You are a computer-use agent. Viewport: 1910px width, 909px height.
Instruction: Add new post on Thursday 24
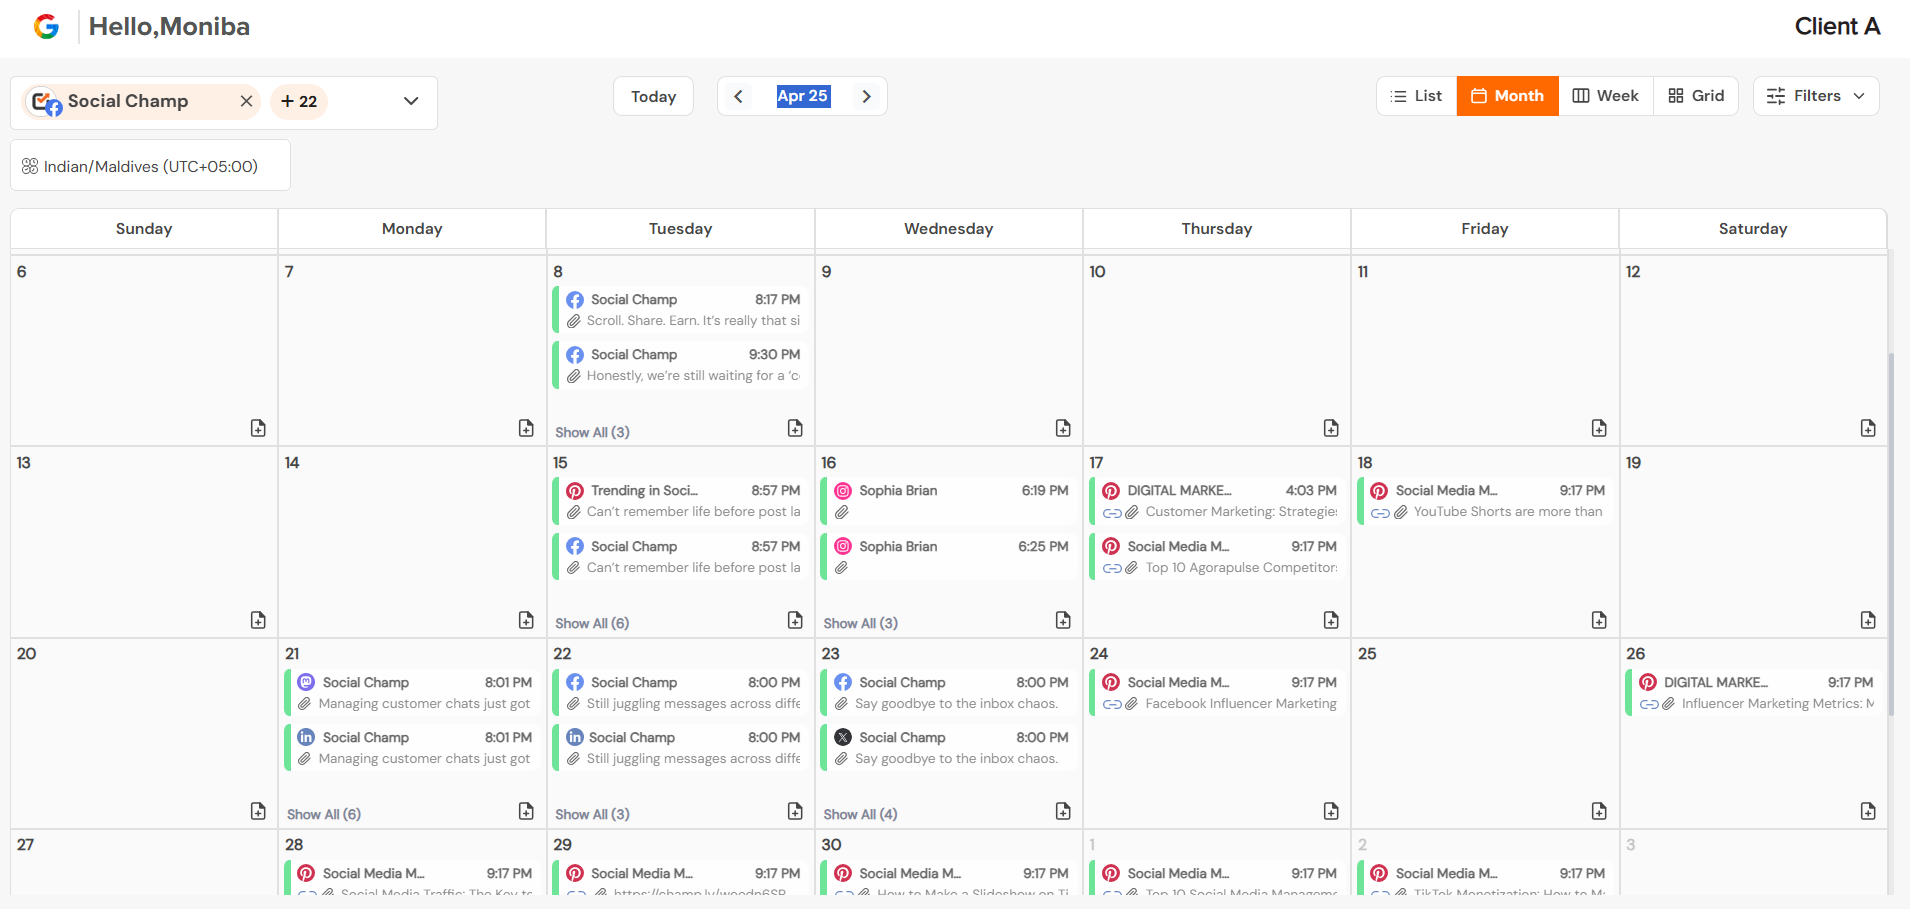(x=1331, y=811)
